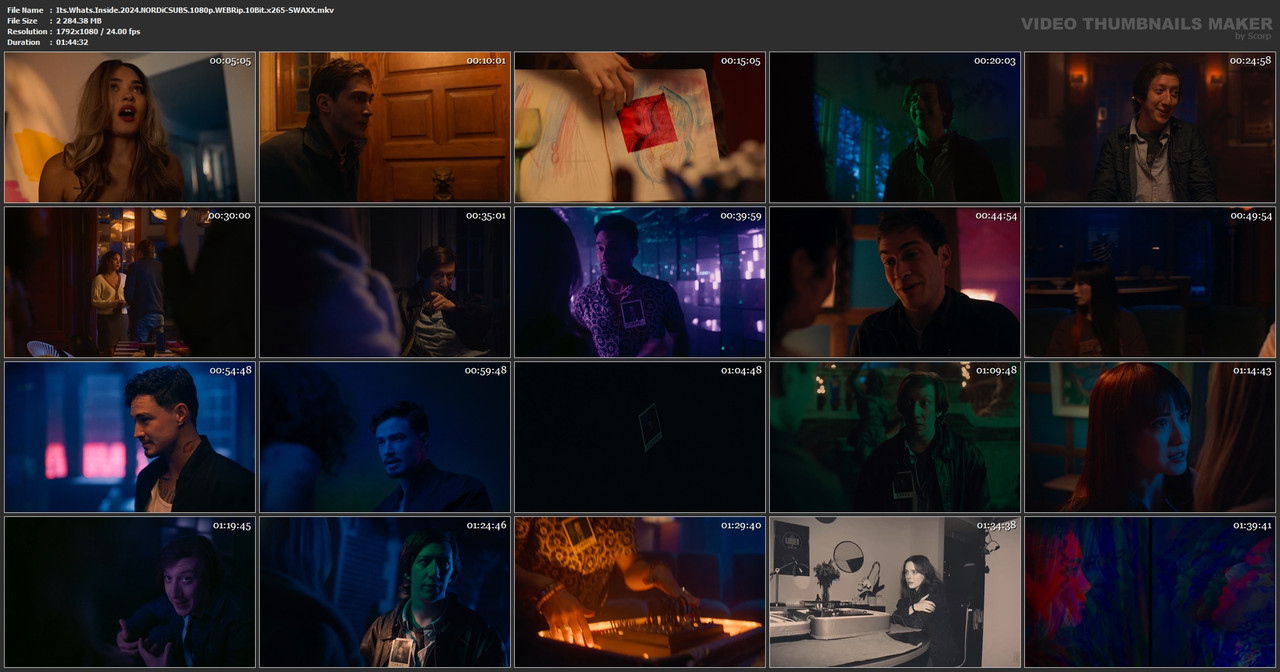Click the duration value 01:44:32

tap(72, 42)
